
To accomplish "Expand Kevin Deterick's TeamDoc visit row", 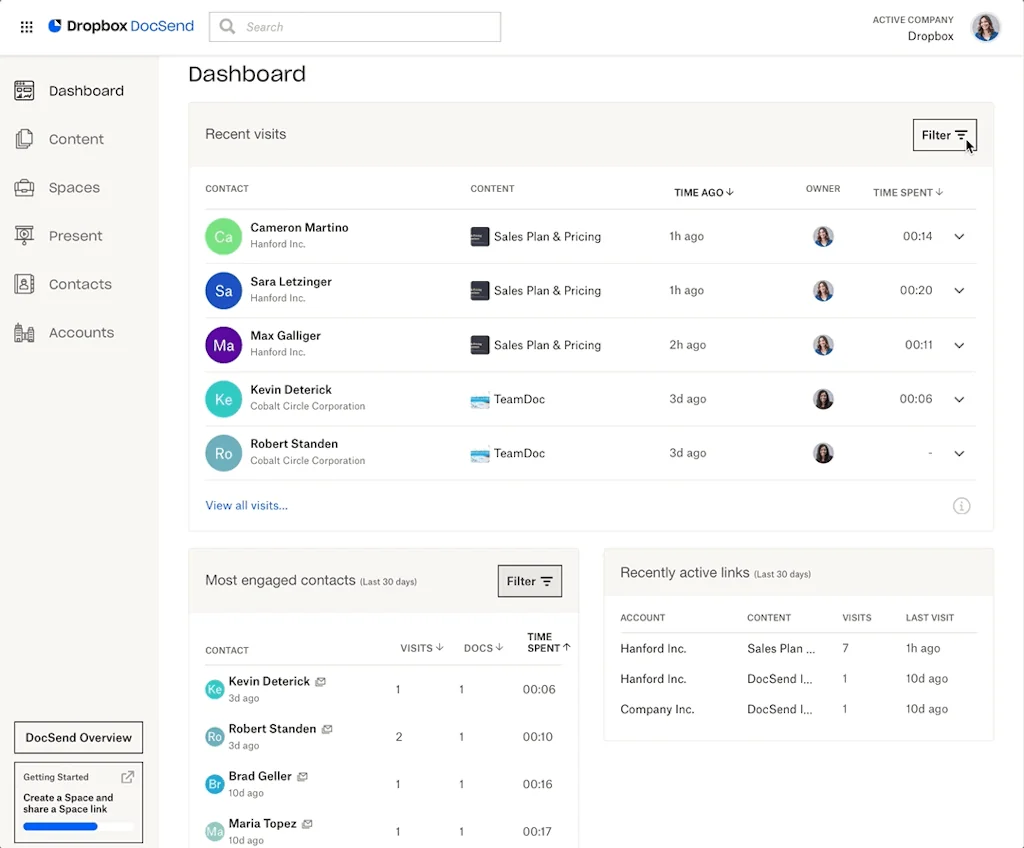I will pos(959,398).
